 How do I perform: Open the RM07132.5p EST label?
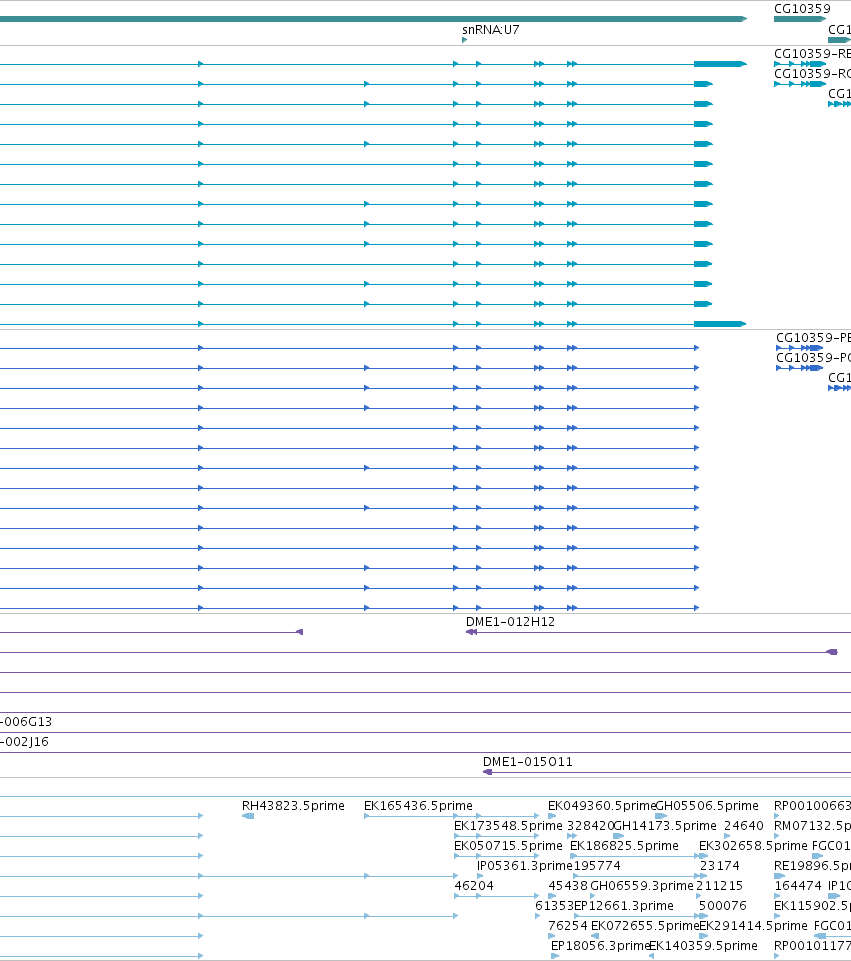coord(812,826)
